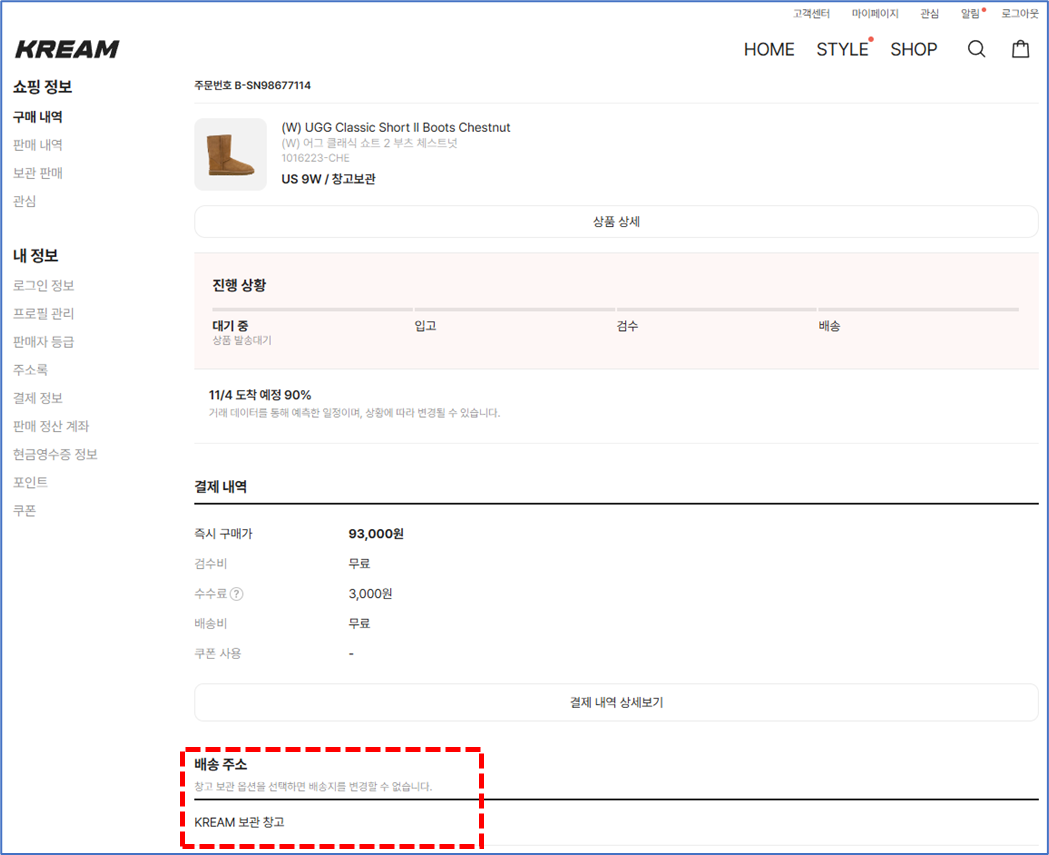This screenshot has height=855, width=1049.
Task: Open 포인트 in the sidebar
Action: pyautogui.click(x=30, y=482)
